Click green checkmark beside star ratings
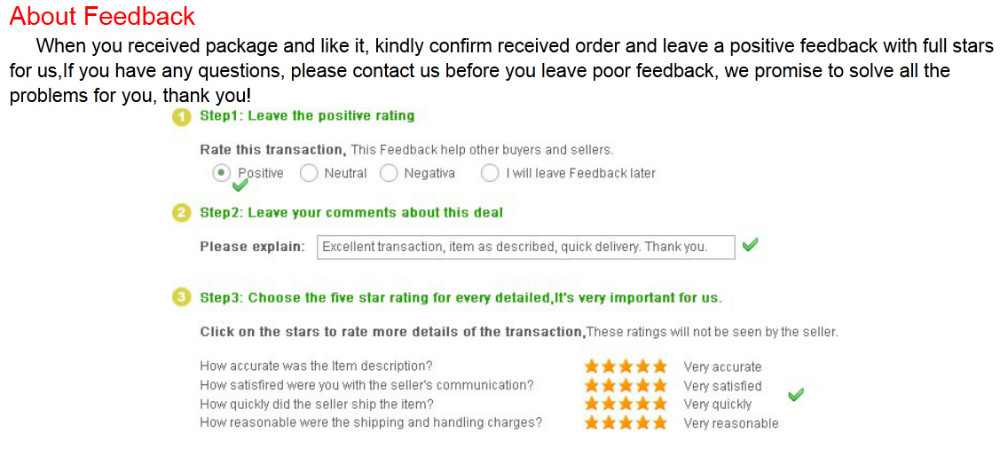The width and height of the screenshot is (1000, 449). click(796, 395)
